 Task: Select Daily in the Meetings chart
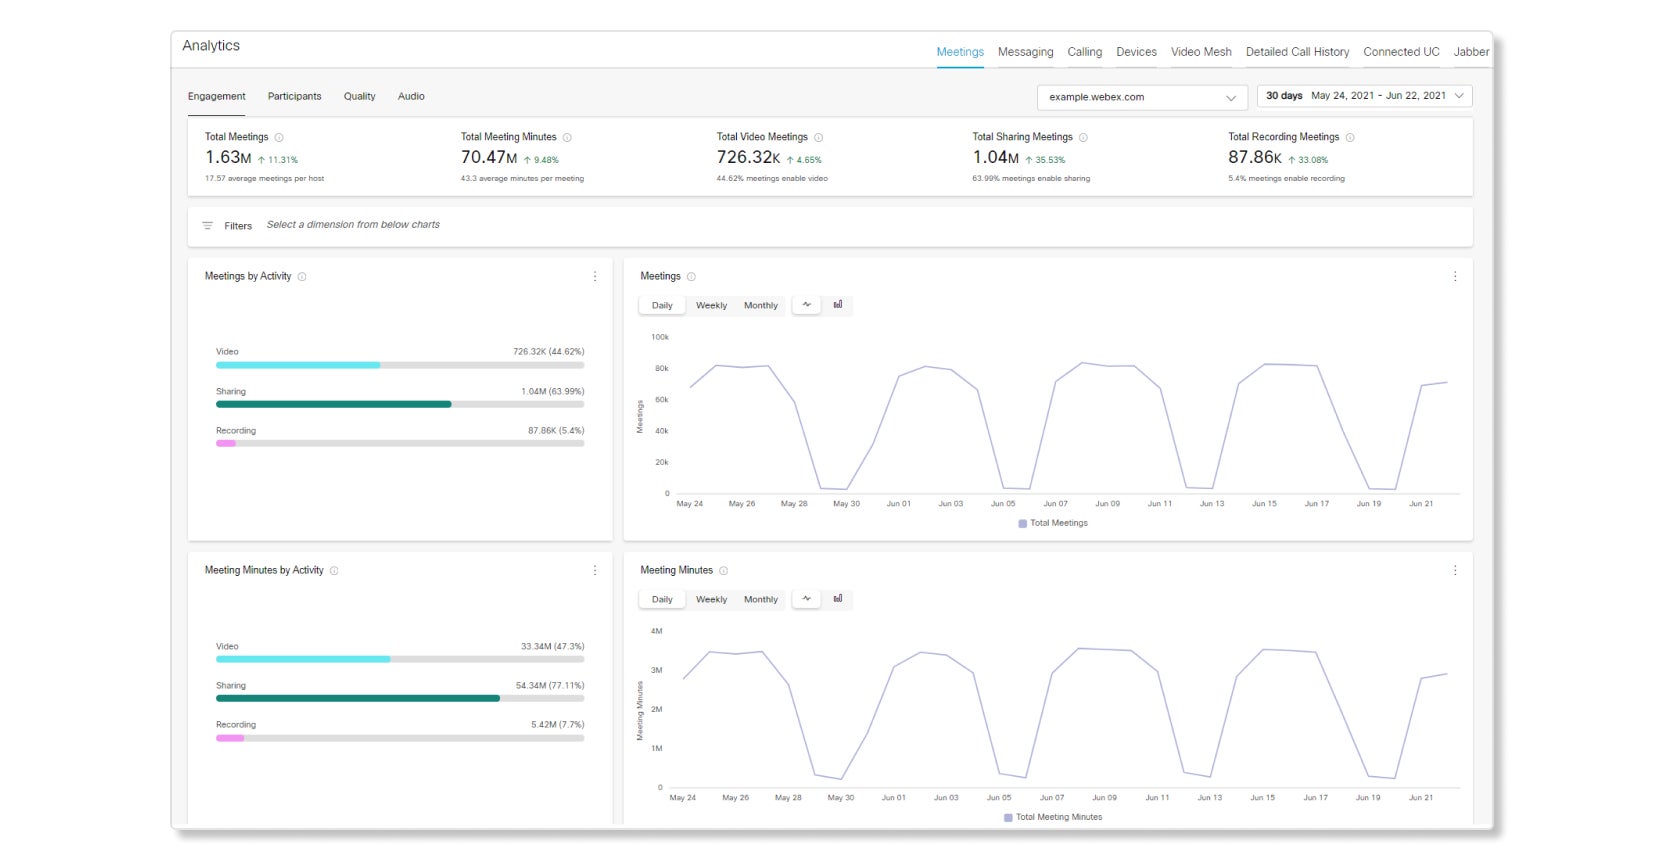(x=662, y=306)
